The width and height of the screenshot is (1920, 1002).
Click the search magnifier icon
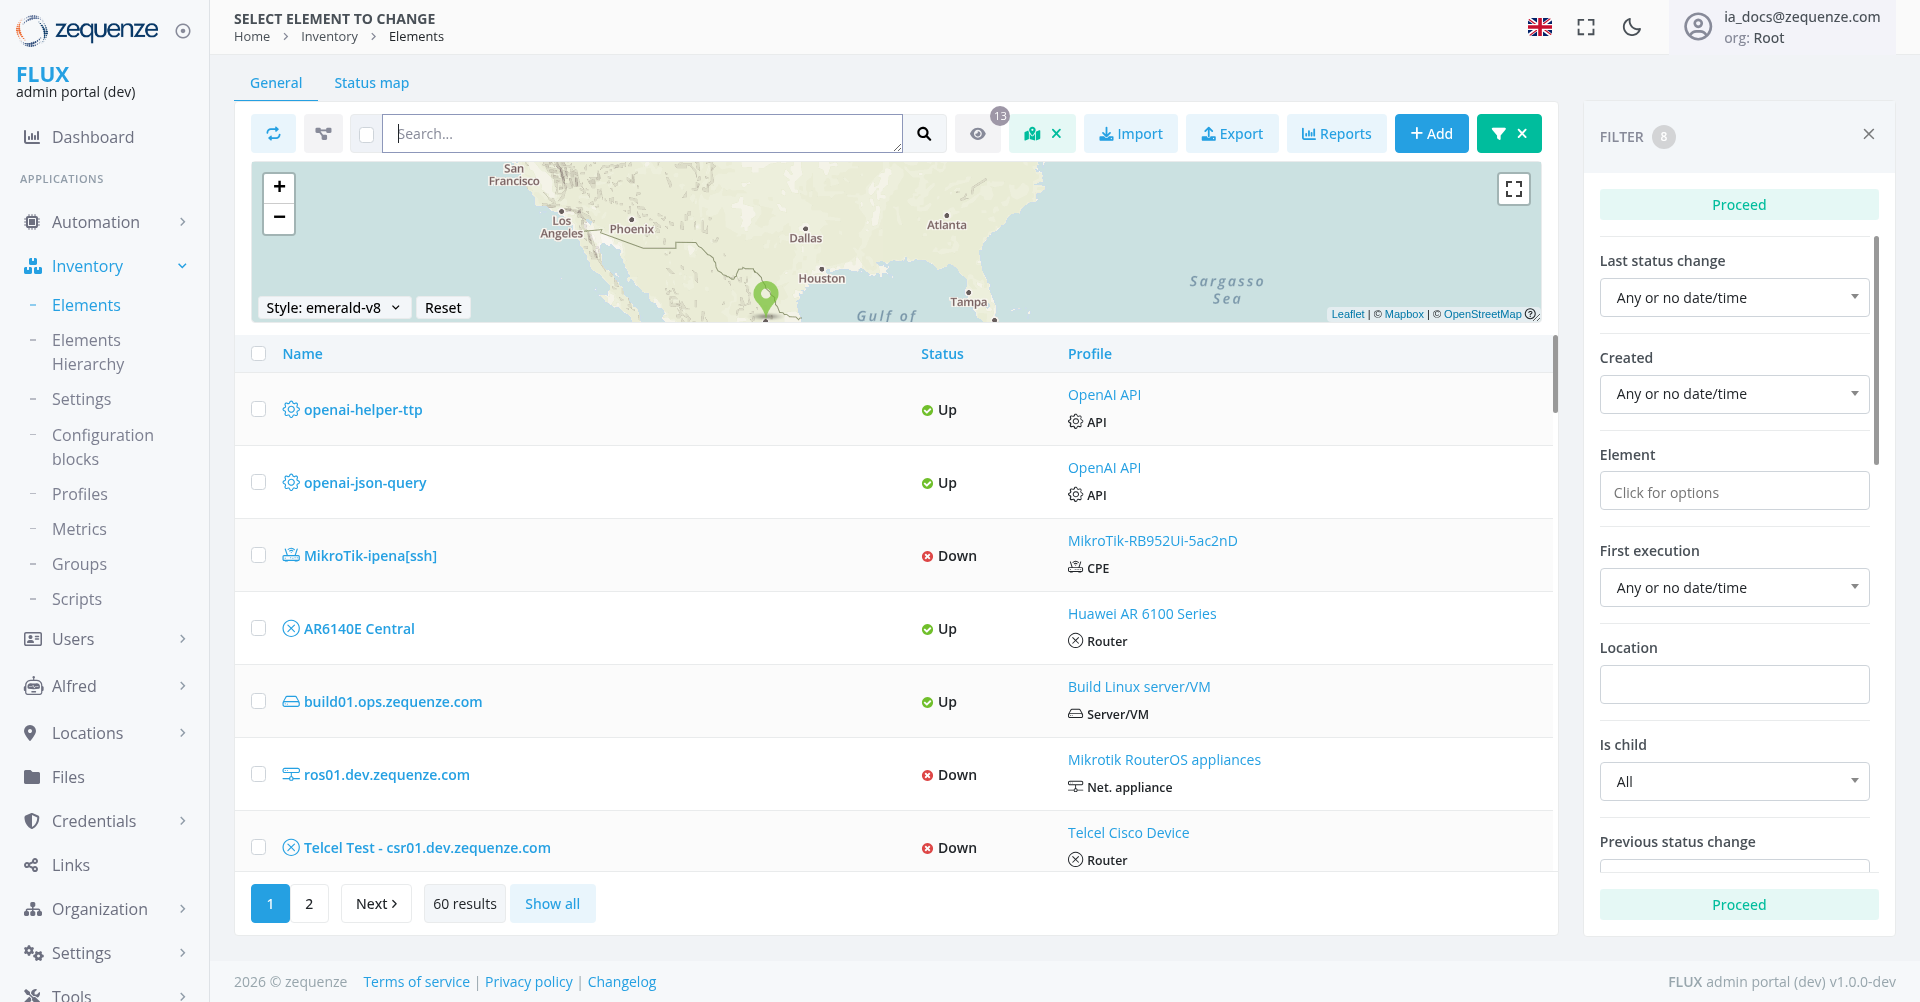coord(925,134)
